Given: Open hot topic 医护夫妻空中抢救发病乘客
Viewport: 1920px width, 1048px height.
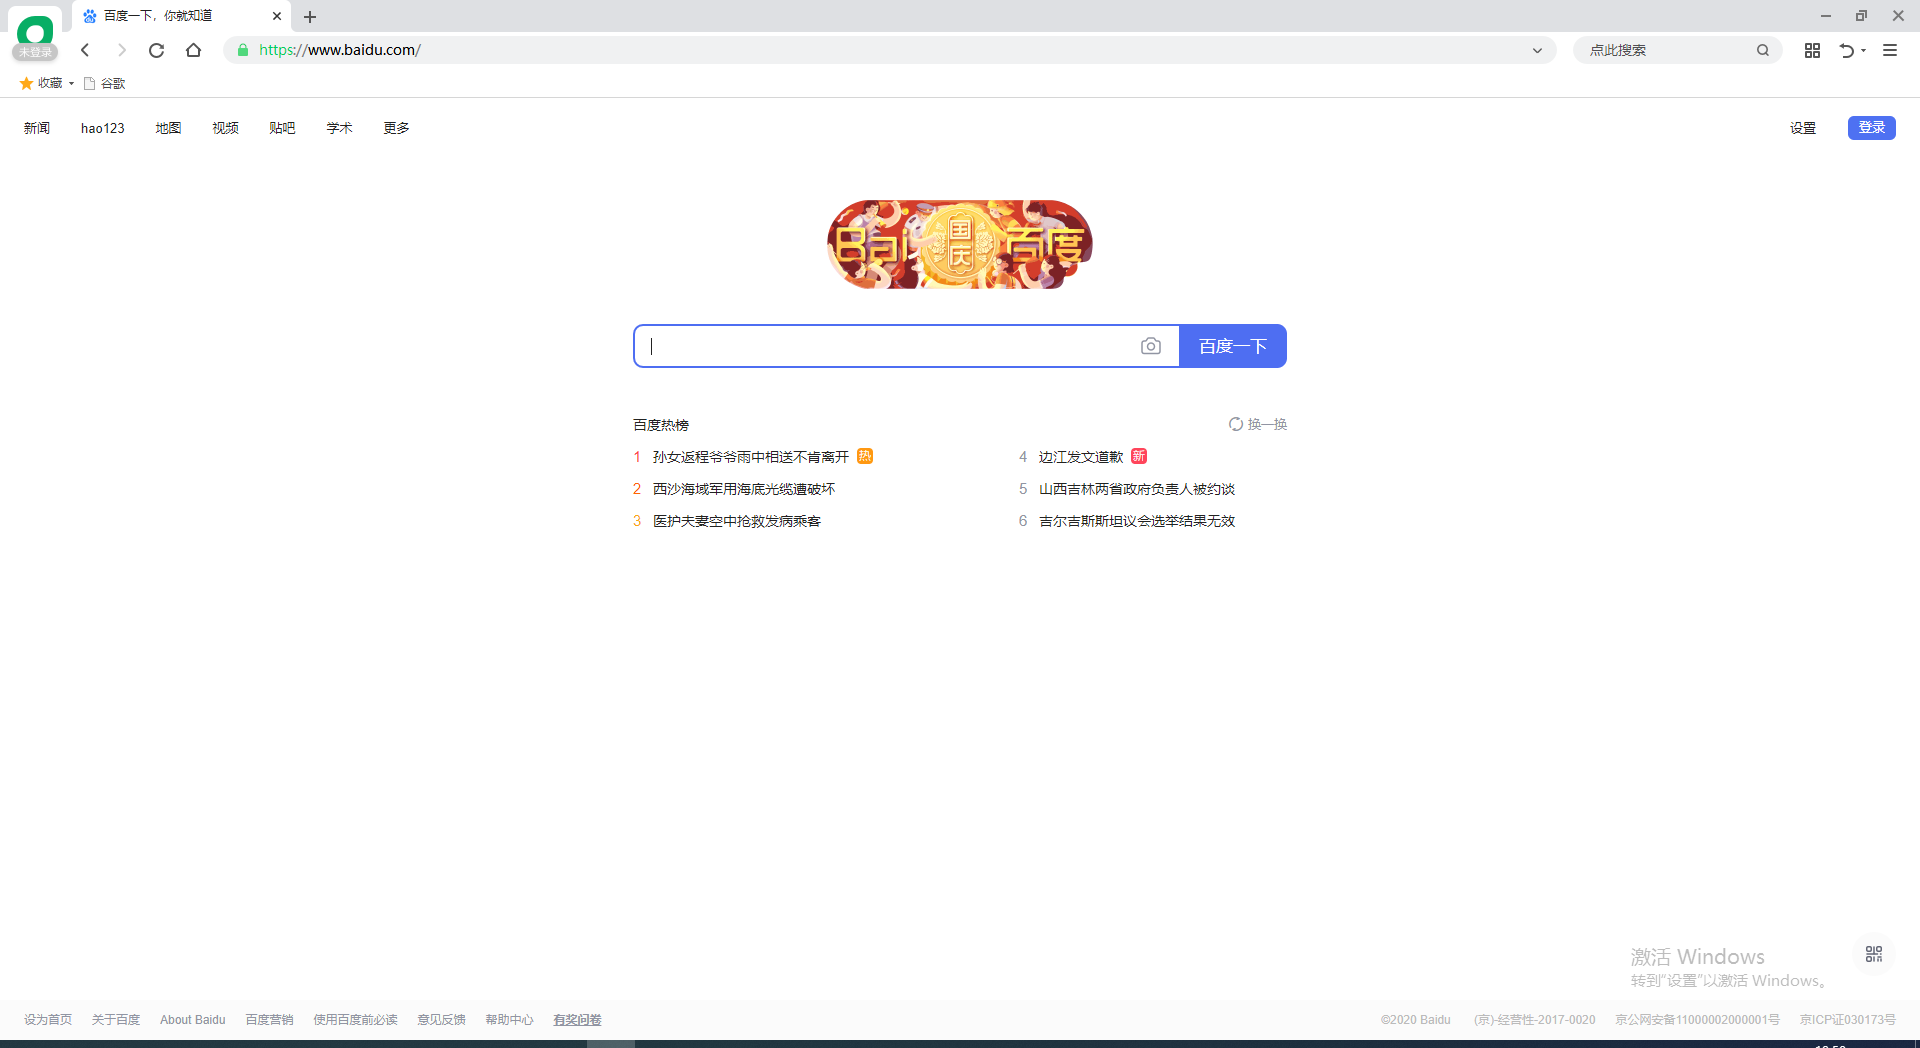Looking at the screenshot, I should point(736,521).
